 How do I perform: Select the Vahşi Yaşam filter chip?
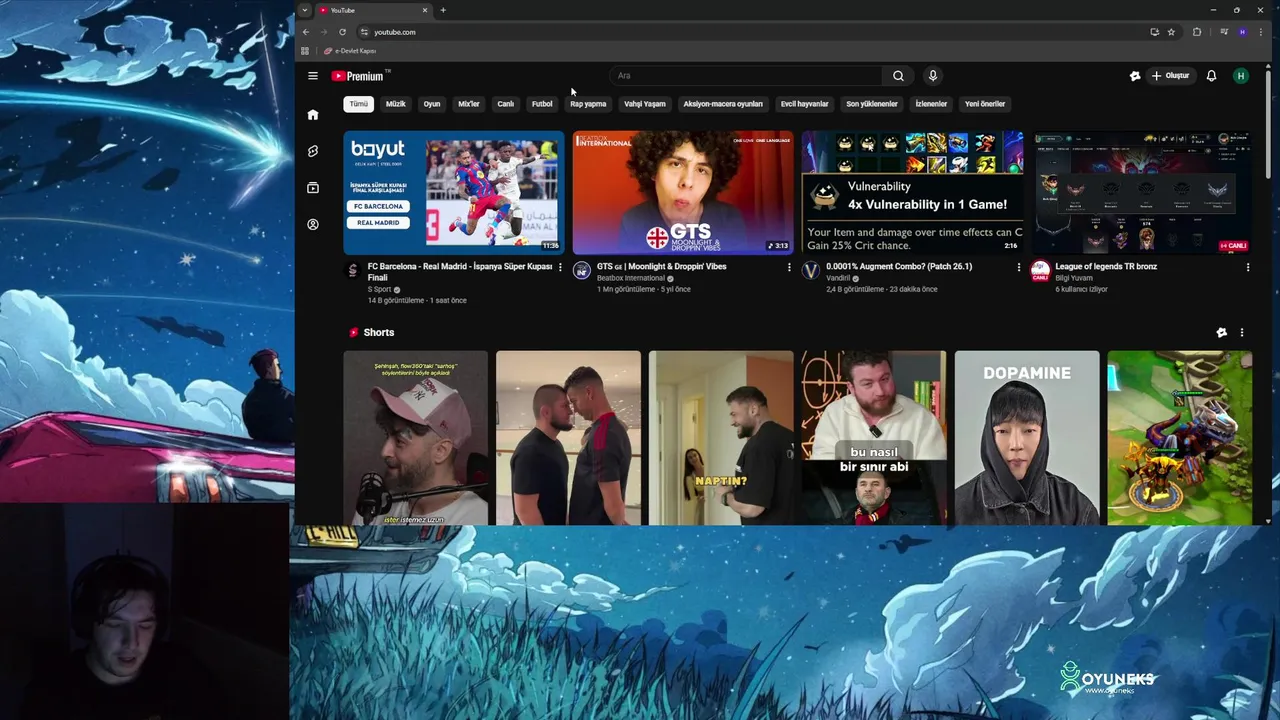[x=645, y=104]
